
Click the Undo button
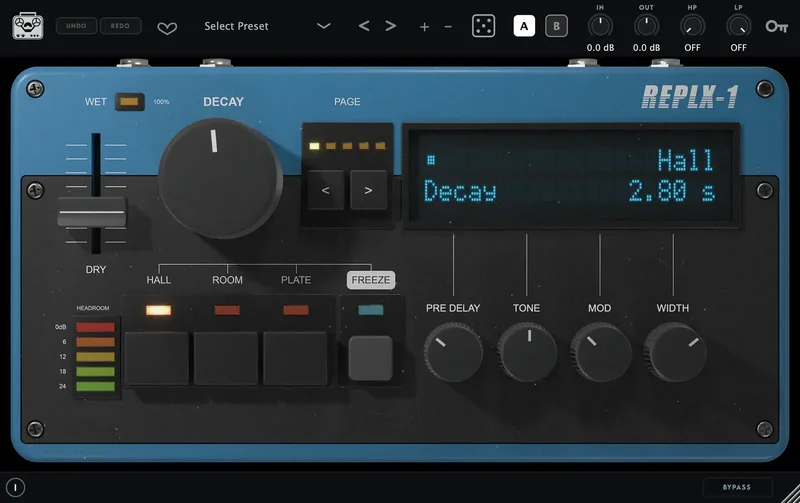tap(76, 26)
